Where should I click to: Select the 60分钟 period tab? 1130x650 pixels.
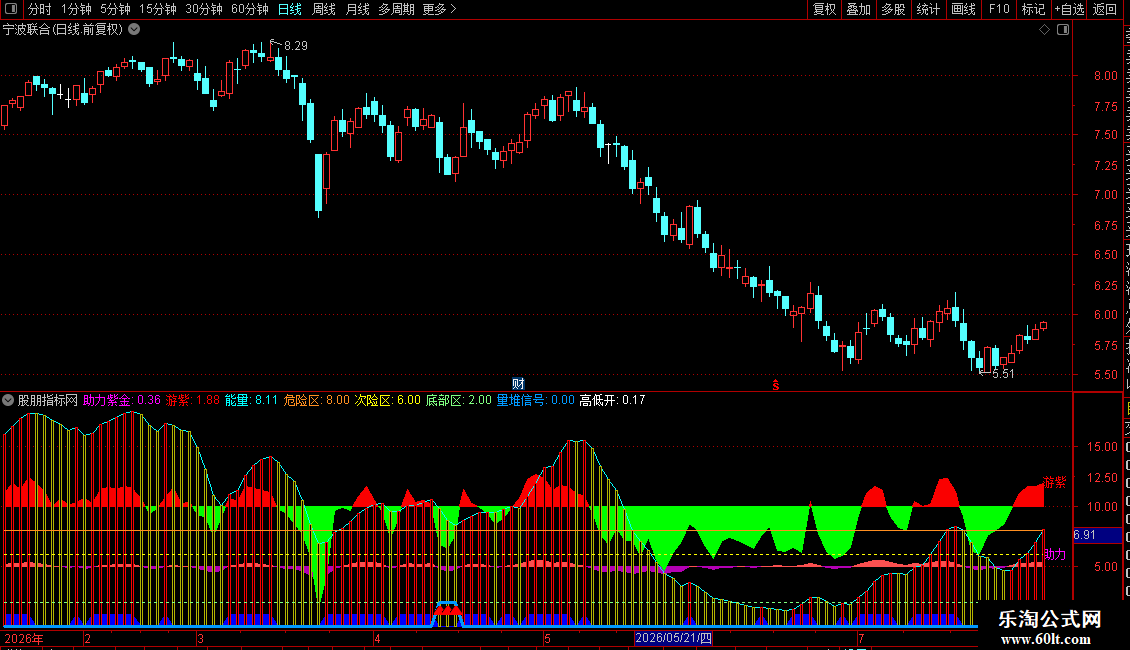[x=249, y=9]
